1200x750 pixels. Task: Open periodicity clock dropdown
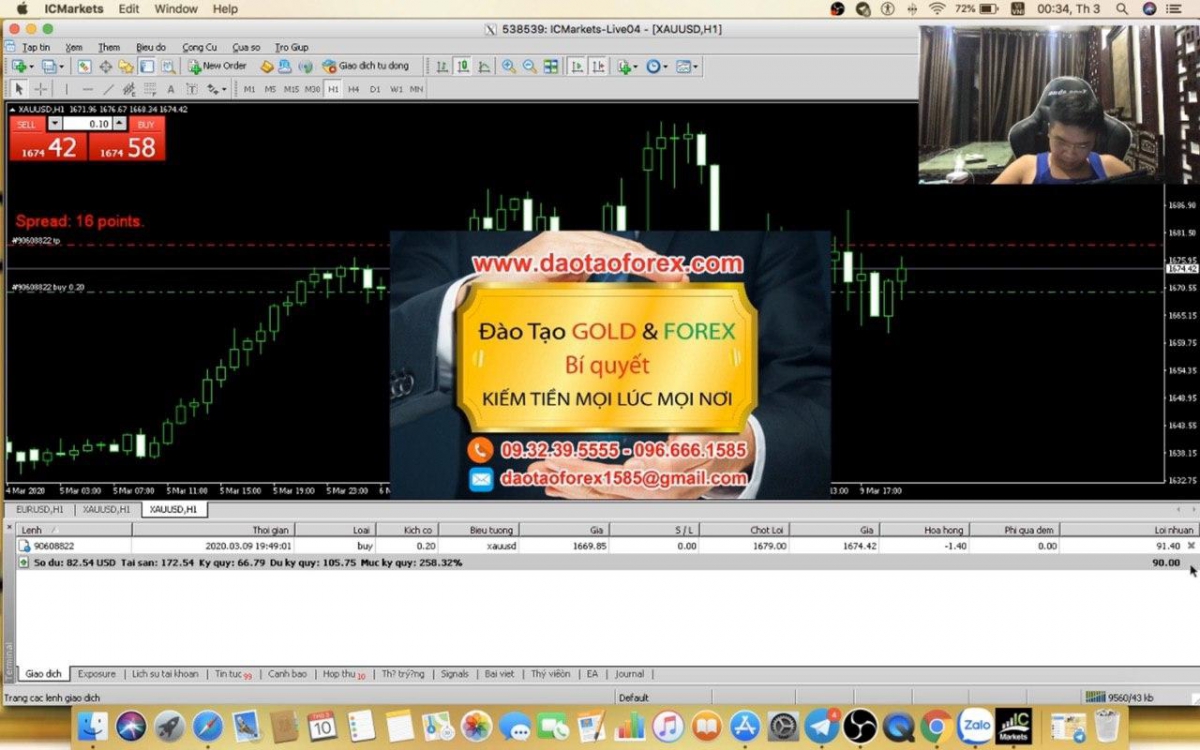click(x=657, y=66)
